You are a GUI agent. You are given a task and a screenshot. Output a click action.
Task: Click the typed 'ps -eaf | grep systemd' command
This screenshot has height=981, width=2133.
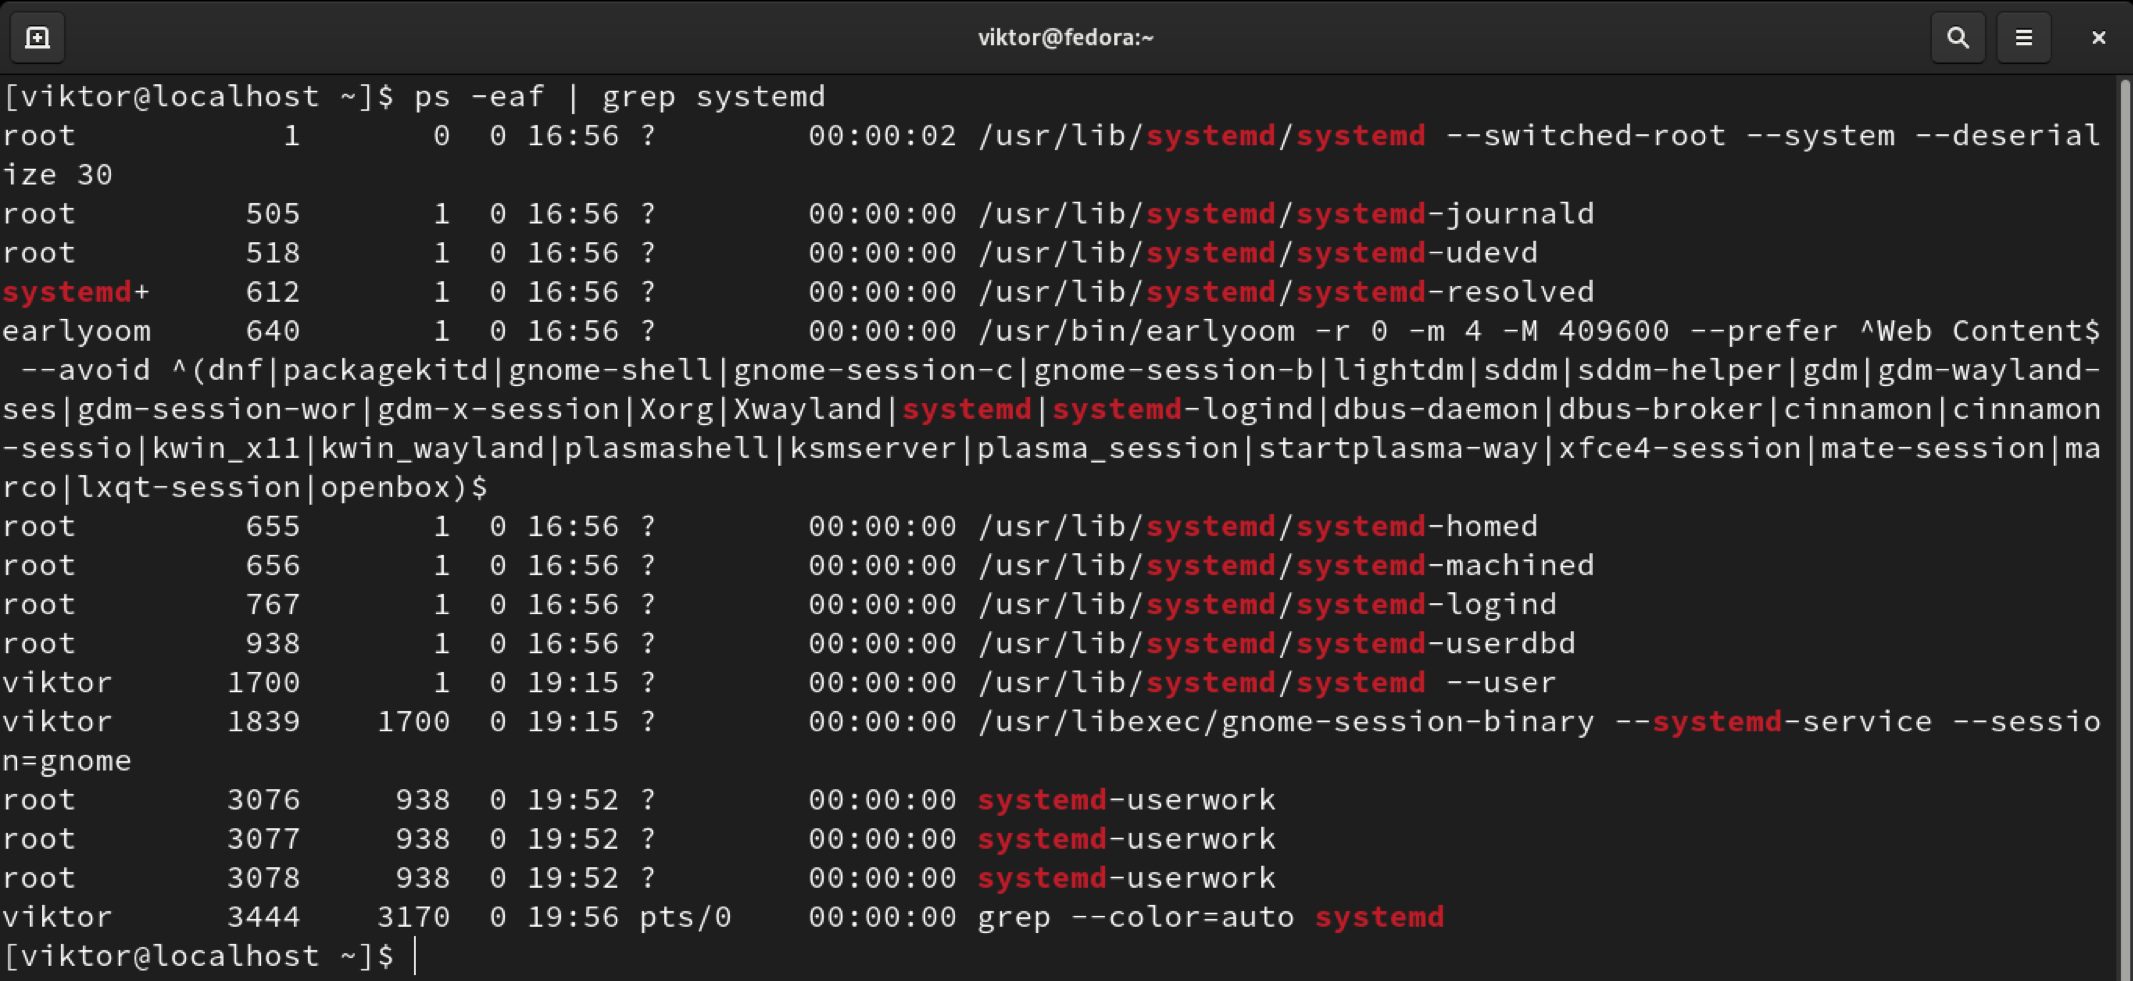[x=620, y=97]
